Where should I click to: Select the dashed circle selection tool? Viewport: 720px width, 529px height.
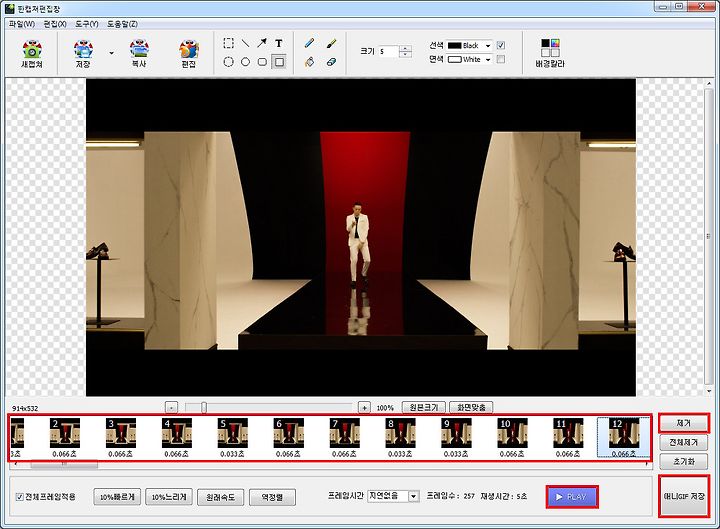228,62
